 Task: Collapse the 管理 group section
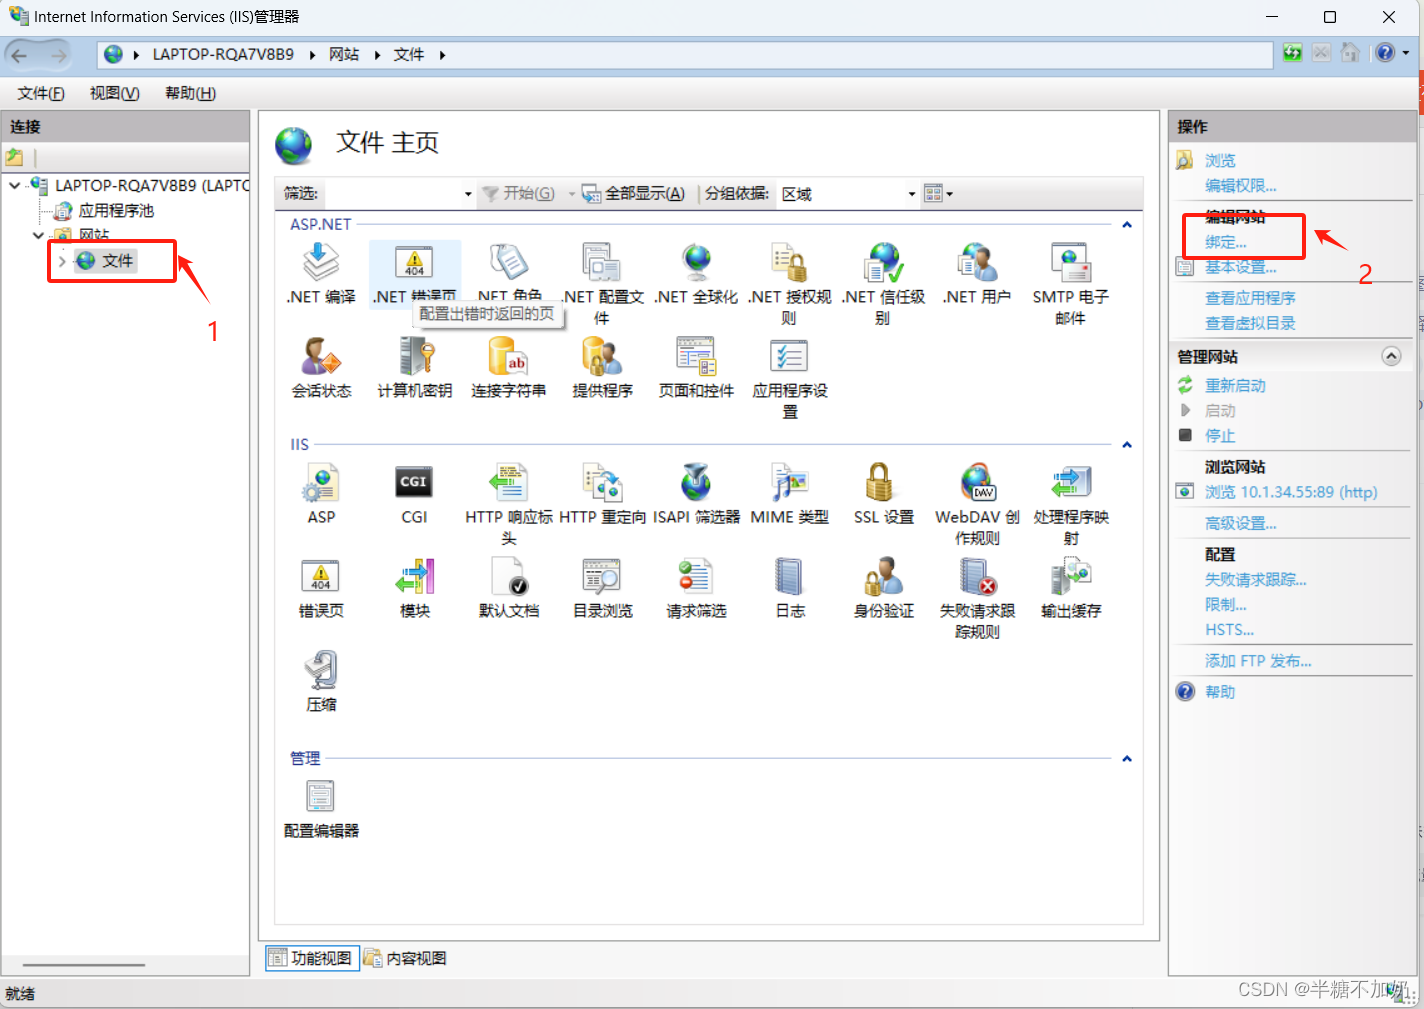pos(1127,759)
